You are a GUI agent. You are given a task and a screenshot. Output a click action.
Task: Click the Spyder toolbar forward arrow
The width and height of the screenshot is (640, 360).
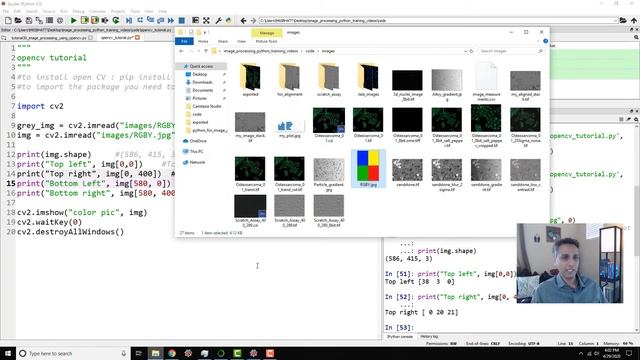[253, 20]
